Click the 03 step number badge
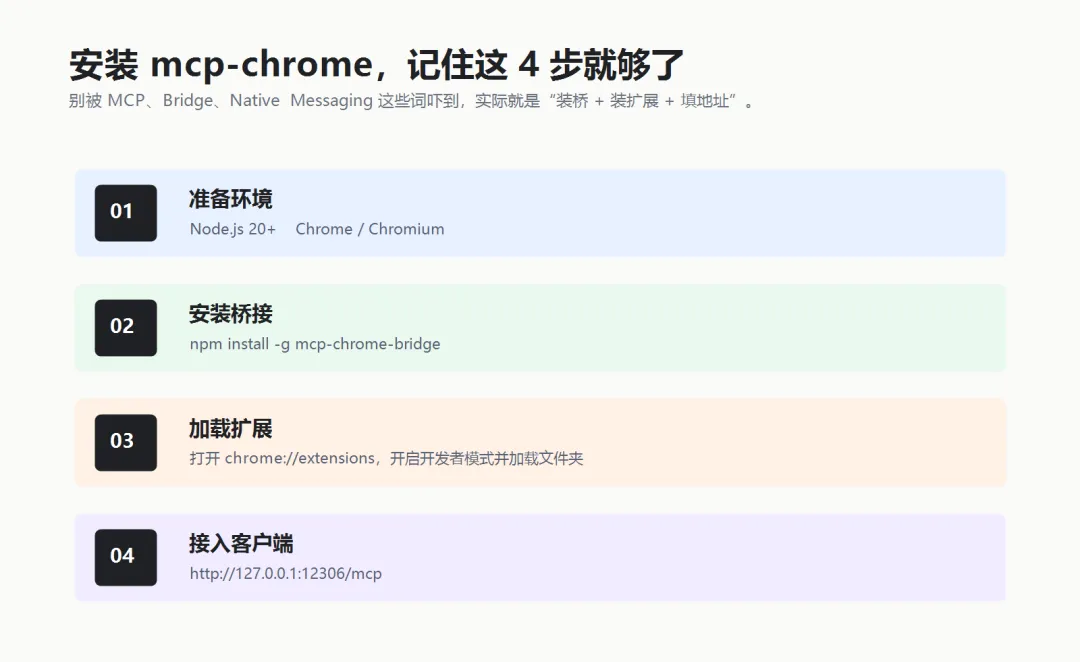 point(125,443)
